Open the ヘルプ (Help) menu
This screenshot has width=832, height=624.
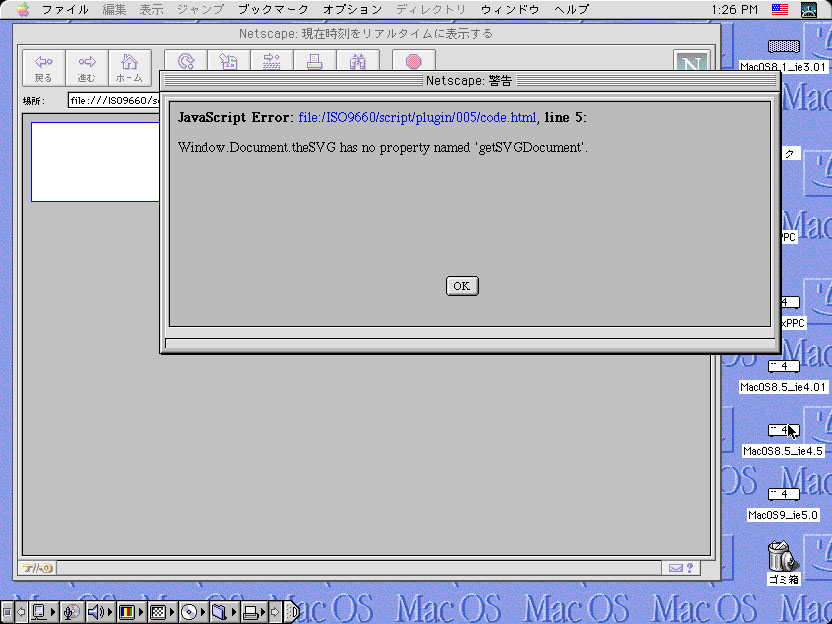tap(571, 10)
